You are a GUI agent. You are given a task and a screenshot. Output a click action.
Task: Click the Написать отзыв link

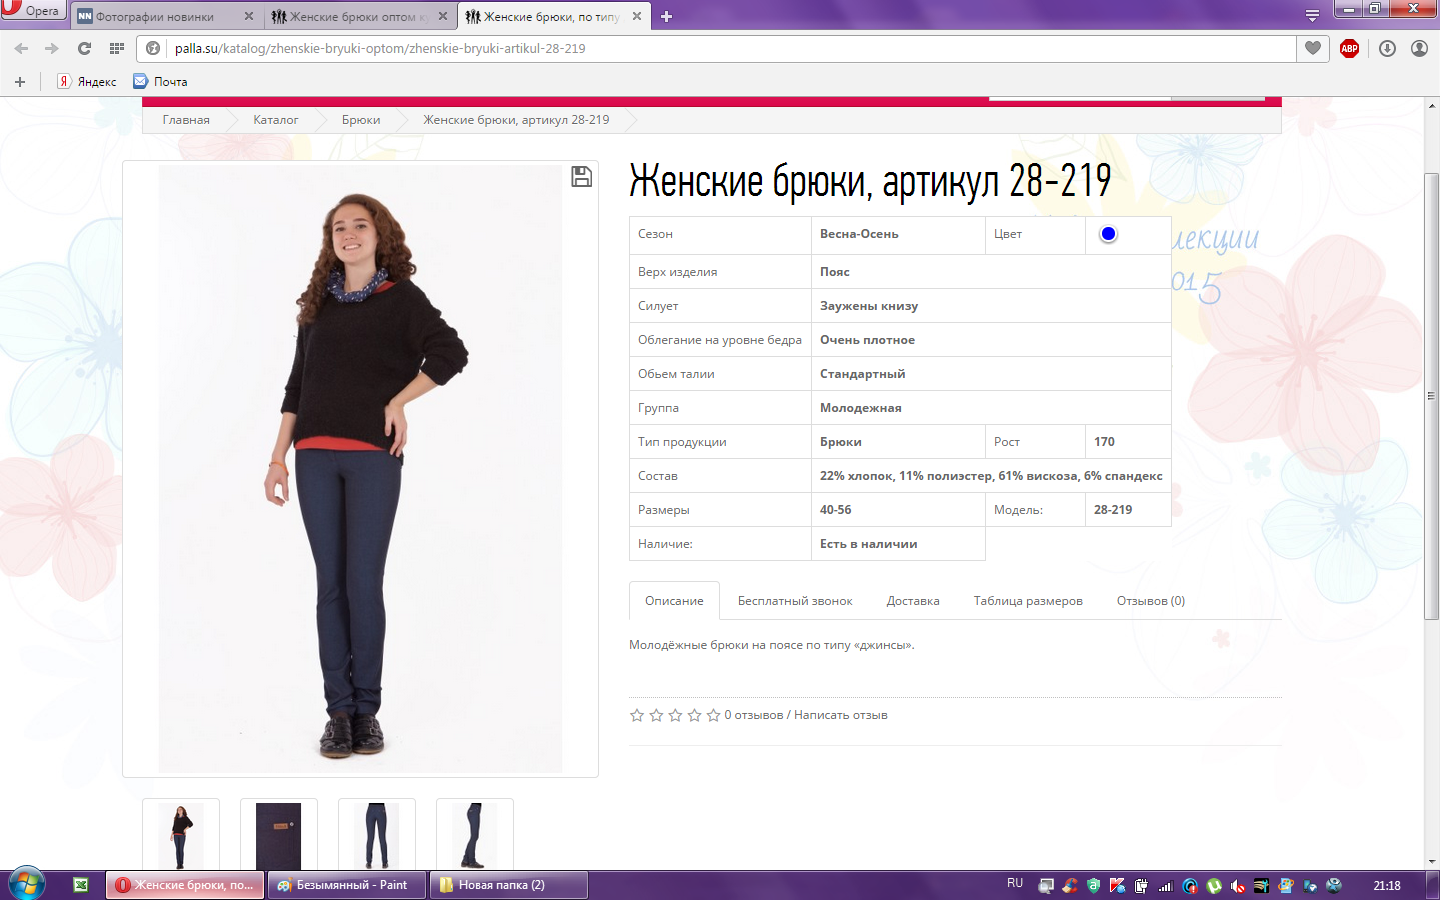point(841,715)
